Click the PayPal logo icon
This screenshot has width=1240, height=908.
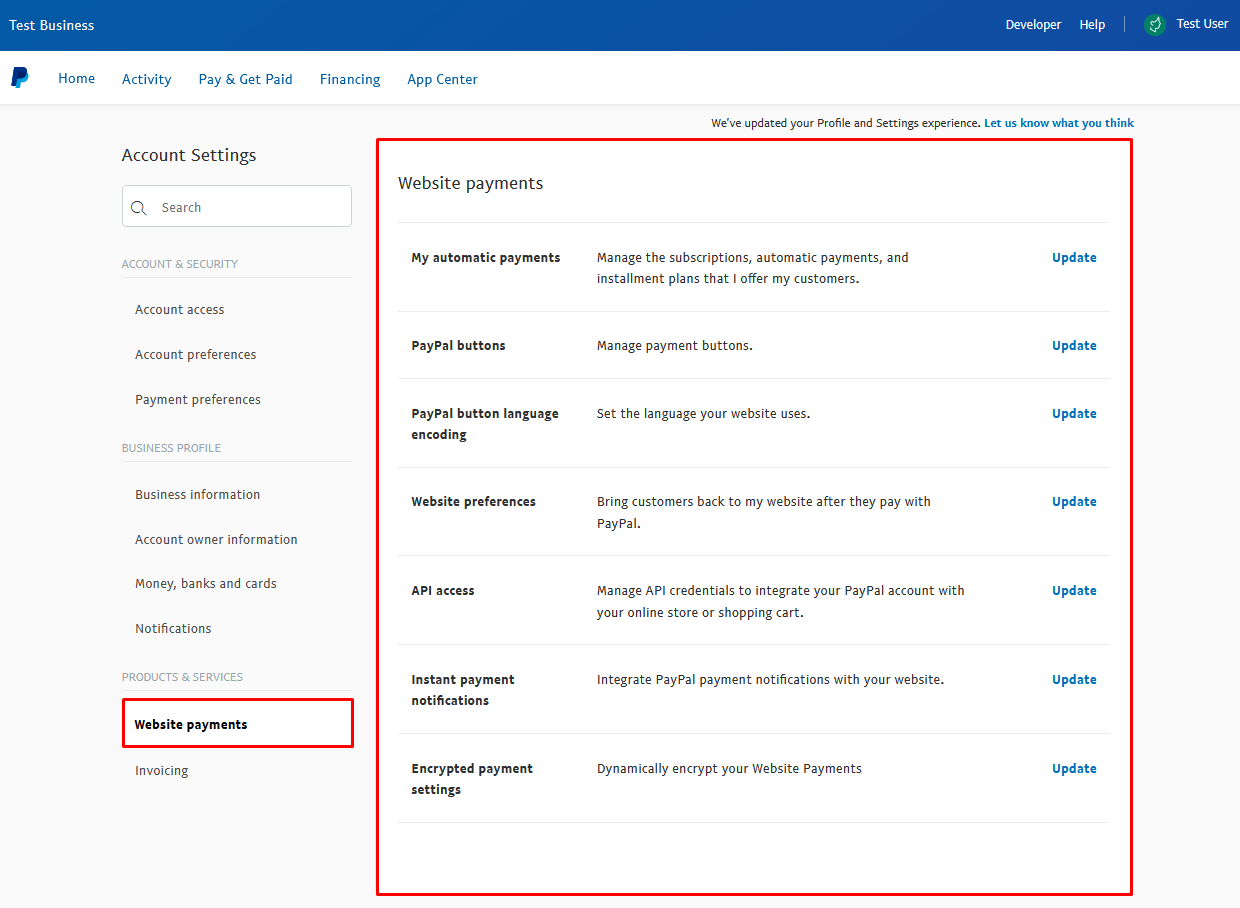[20, 78]
